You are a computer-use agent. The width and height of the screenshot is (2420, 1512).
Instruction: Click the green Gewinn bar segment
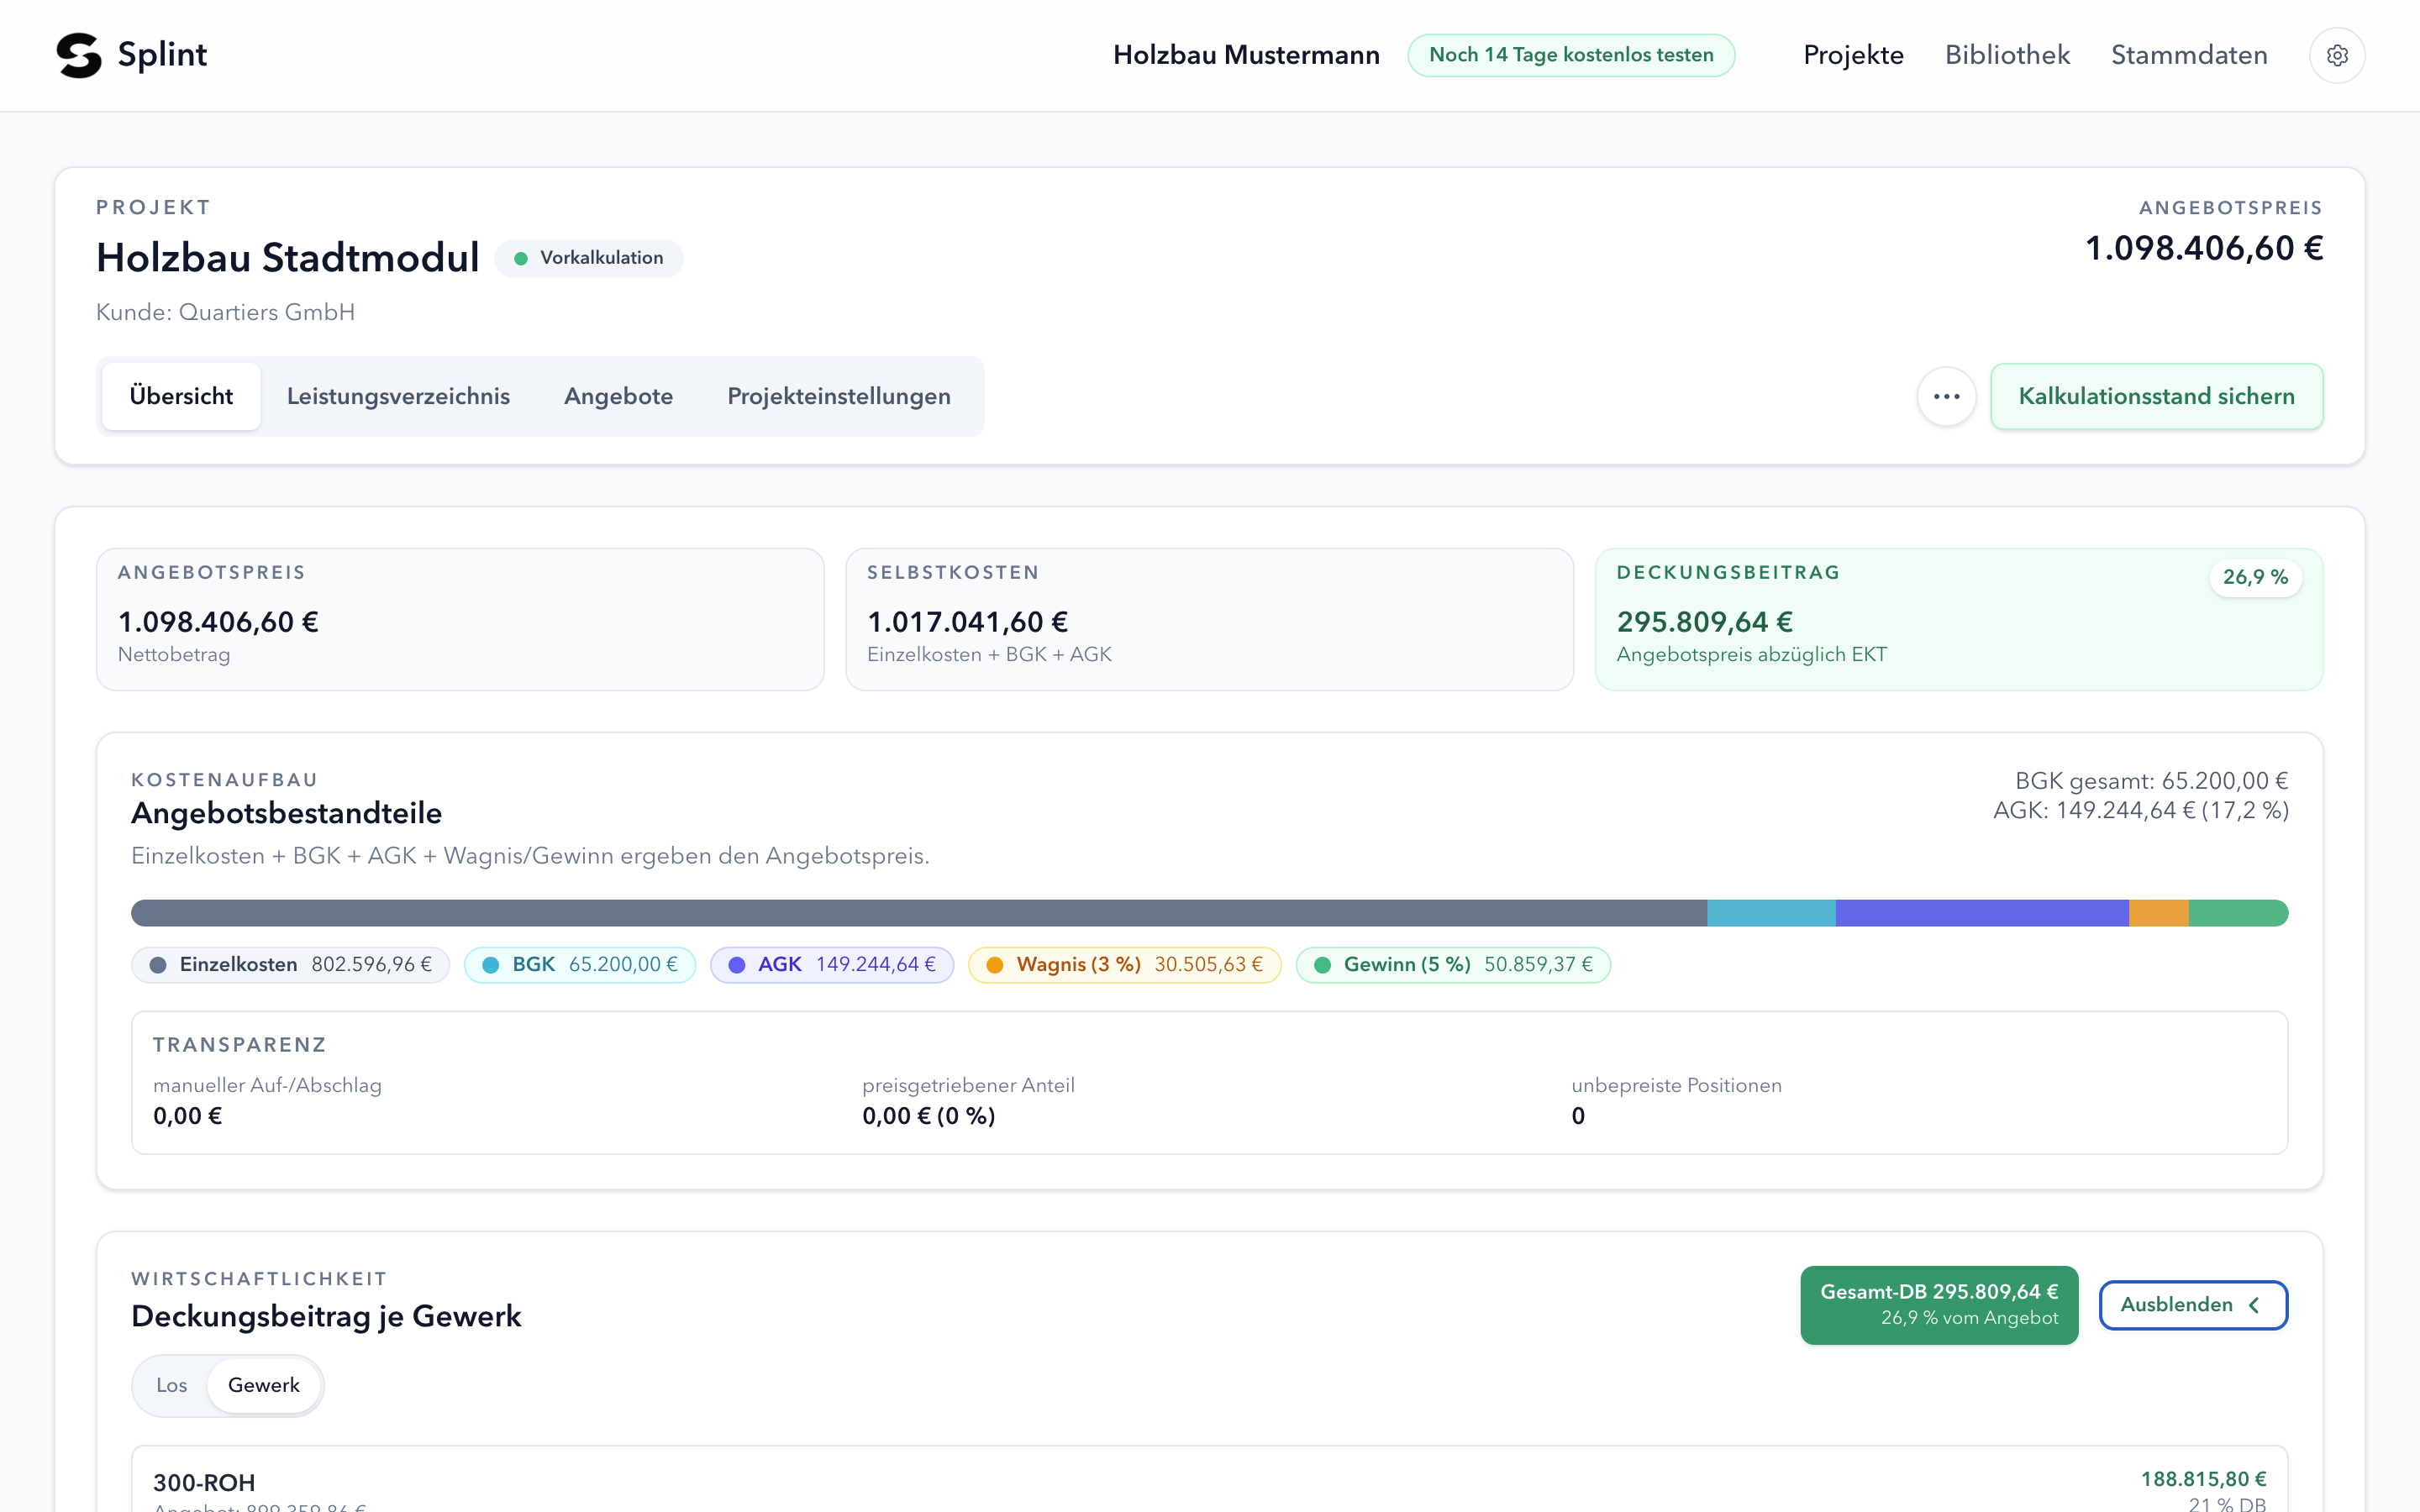(x=2238, y=913)
